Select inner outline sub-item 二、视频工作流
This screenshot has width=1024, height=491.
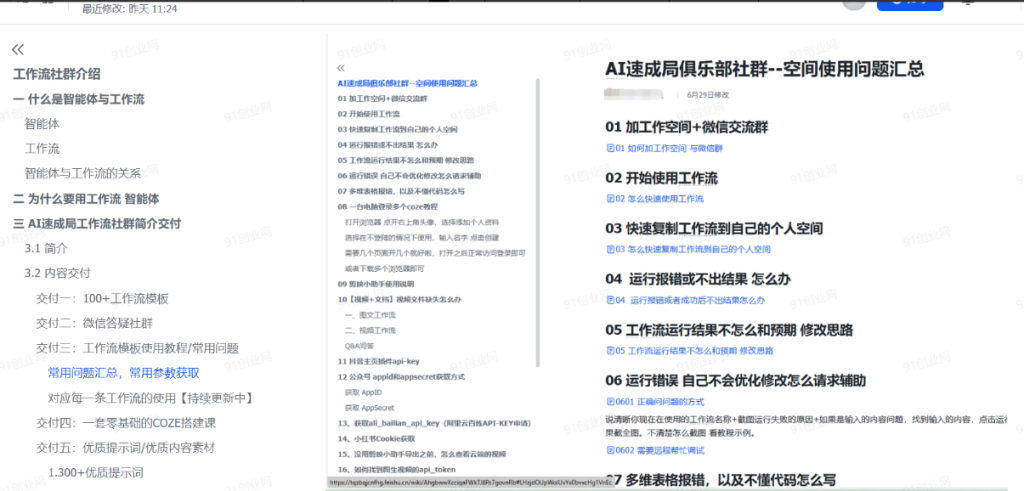point(370,330)
